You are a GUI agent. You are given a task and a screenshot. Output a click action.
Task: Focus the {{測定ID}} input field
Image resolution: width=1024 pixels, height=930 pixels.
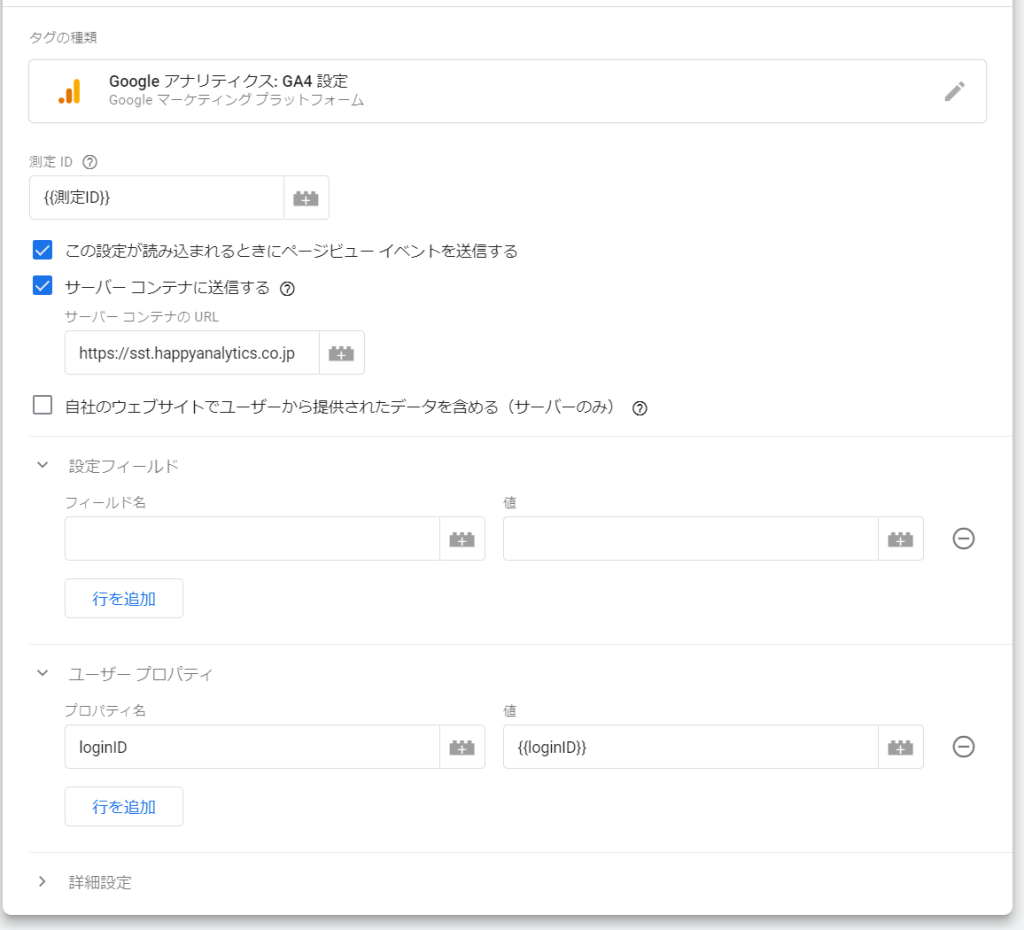(157, 198)
